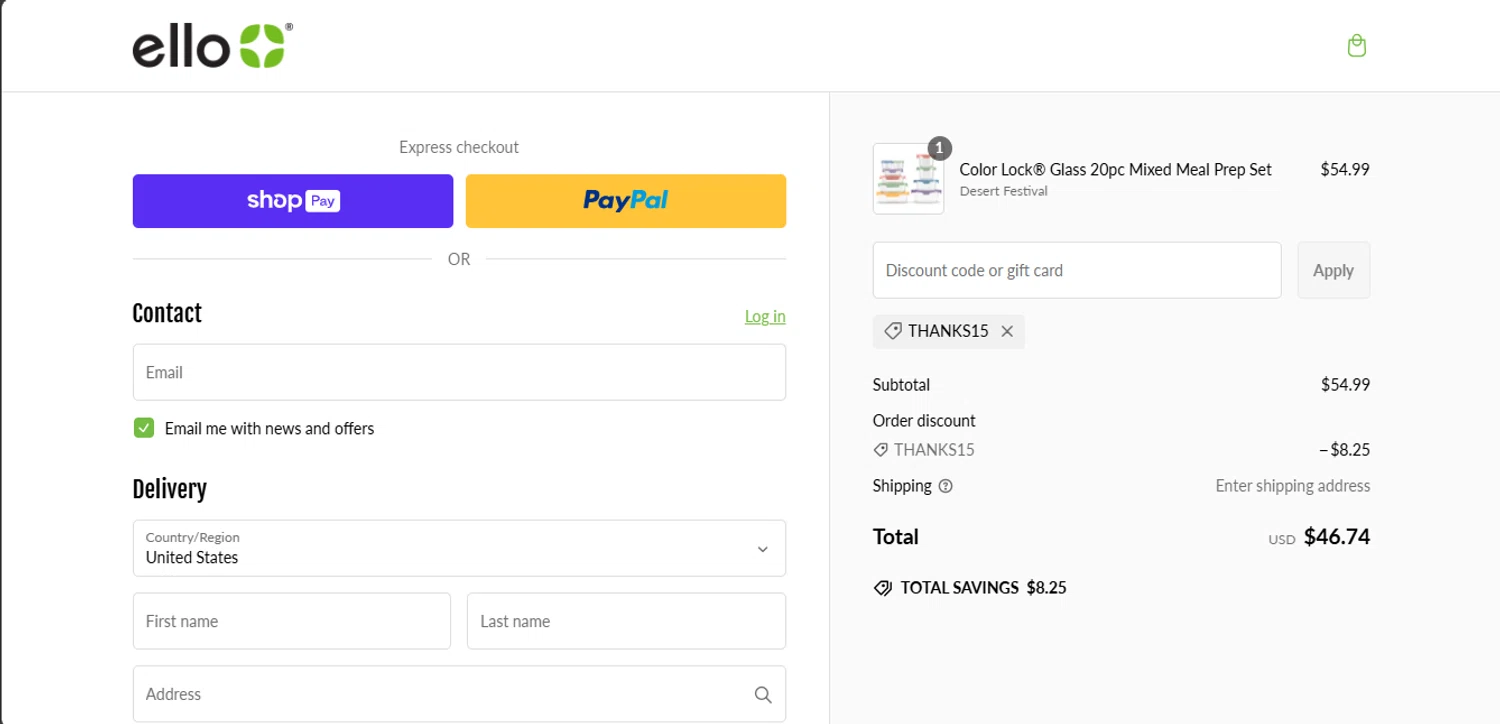Screen dimensions: 1500x724
Task: Click the Contact section heading
Action: point(167,313)
